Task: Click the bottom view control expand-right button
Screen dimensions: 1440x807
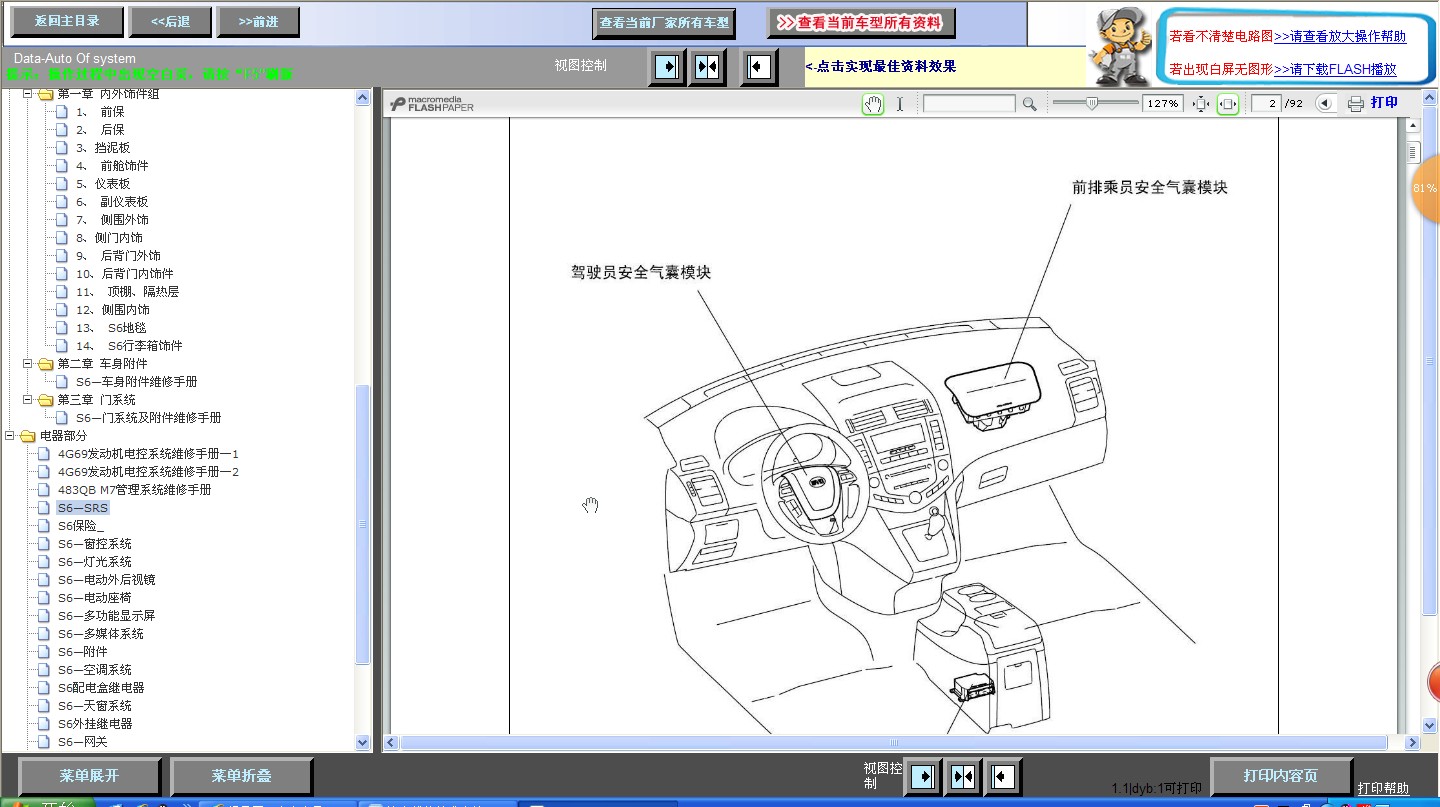Action: point(922,776)
